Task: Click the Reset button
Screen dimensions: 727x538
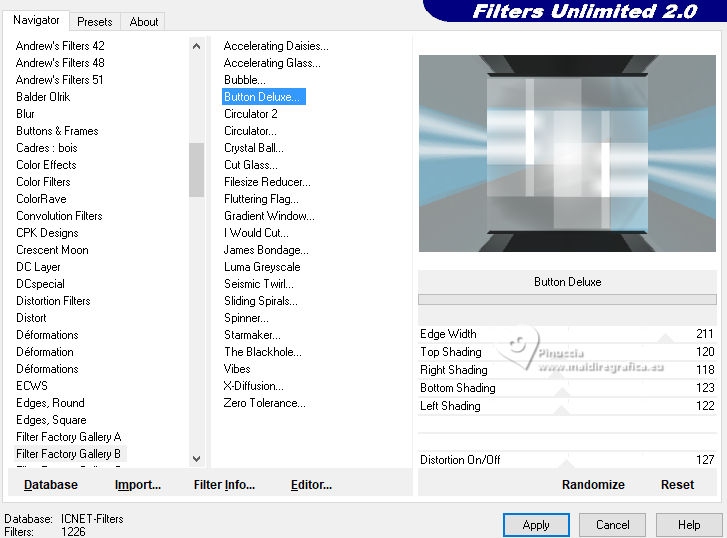Action: pyautogui.click(x=677, y=485)
